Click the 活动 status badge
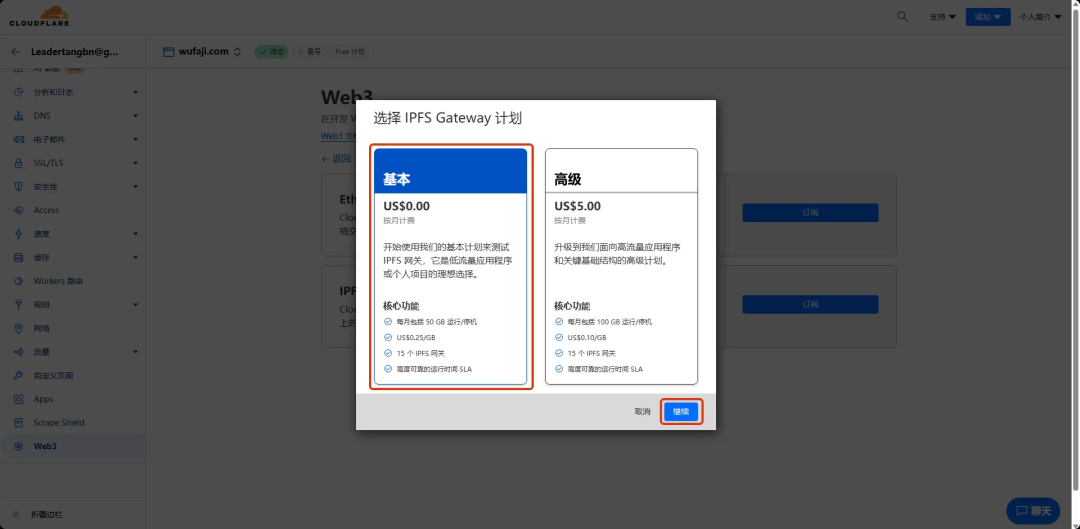Viewport: 1080px width, 529px height. coord(272,52)
